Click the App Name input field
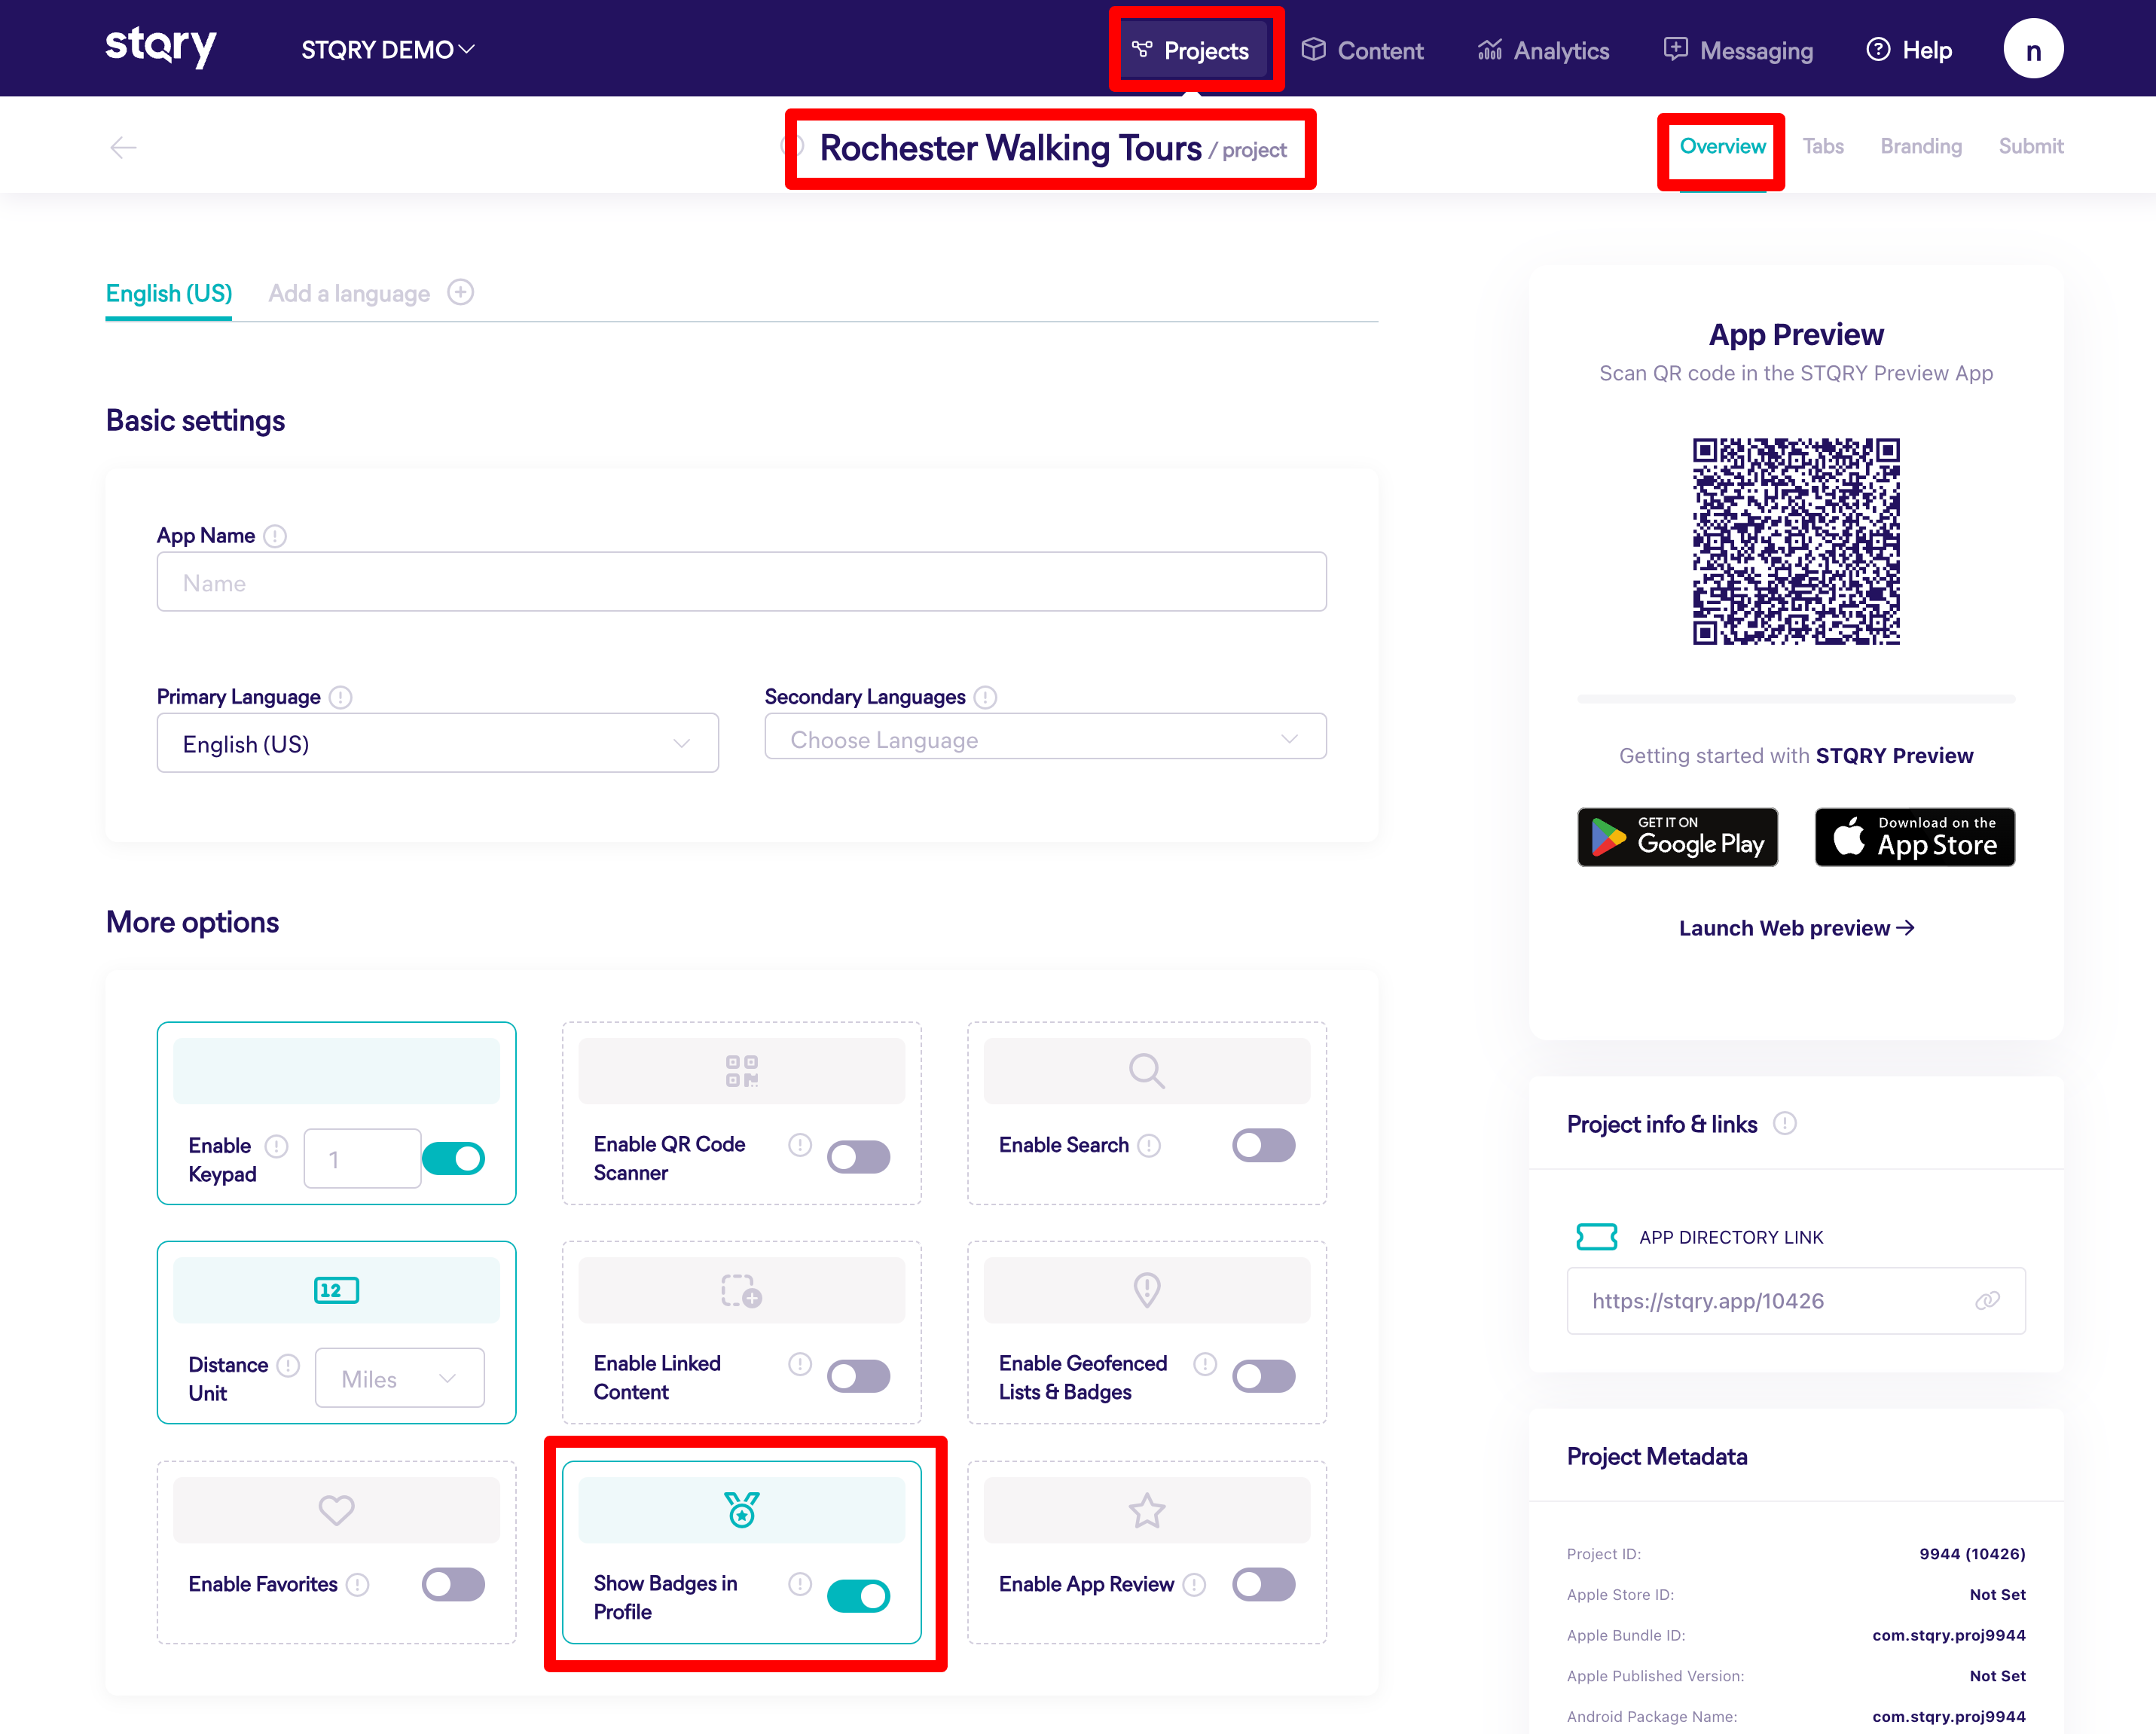This screenshot has width=2156, height=1734. (x=741, y=582)
